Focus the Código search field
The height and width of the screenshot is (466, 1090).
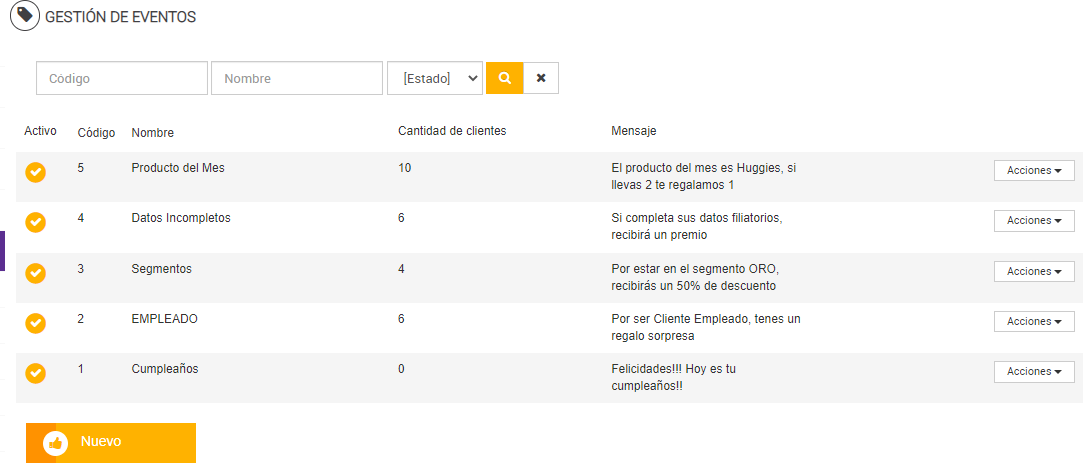[x=122, y=78]
